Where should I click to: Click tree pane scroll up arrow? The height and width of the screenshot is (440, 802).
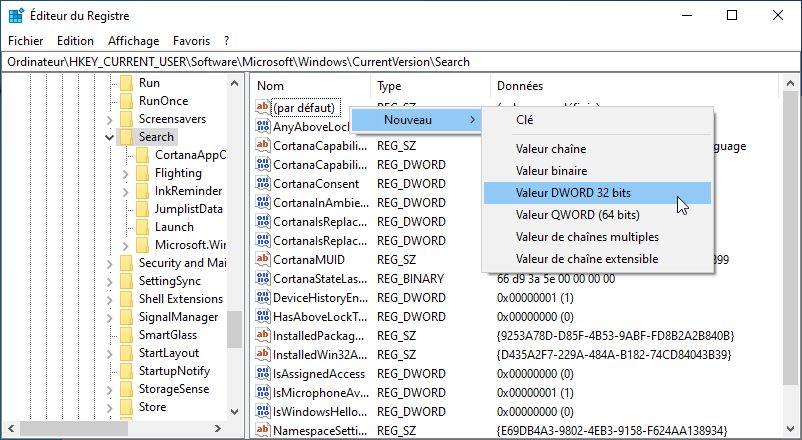[x=234, y=83]
